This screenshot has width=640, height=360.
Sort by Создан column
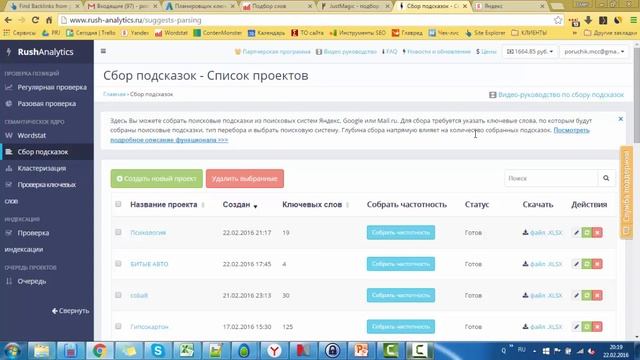(240, 204)
